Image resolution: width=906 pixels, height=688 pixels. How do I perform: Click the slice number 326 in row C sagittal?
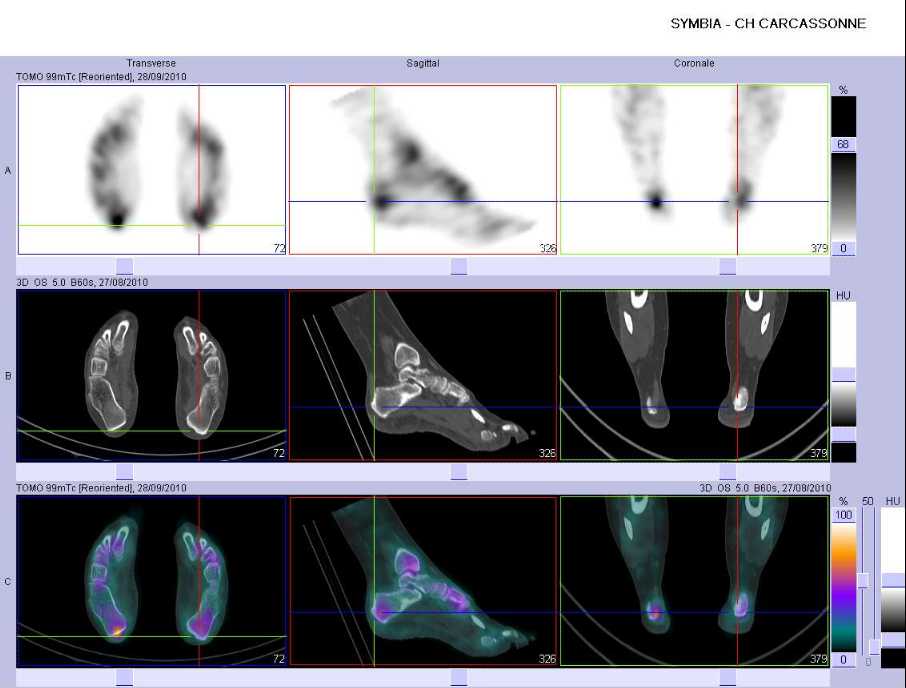pyautogui.click(x=548, y=659)
